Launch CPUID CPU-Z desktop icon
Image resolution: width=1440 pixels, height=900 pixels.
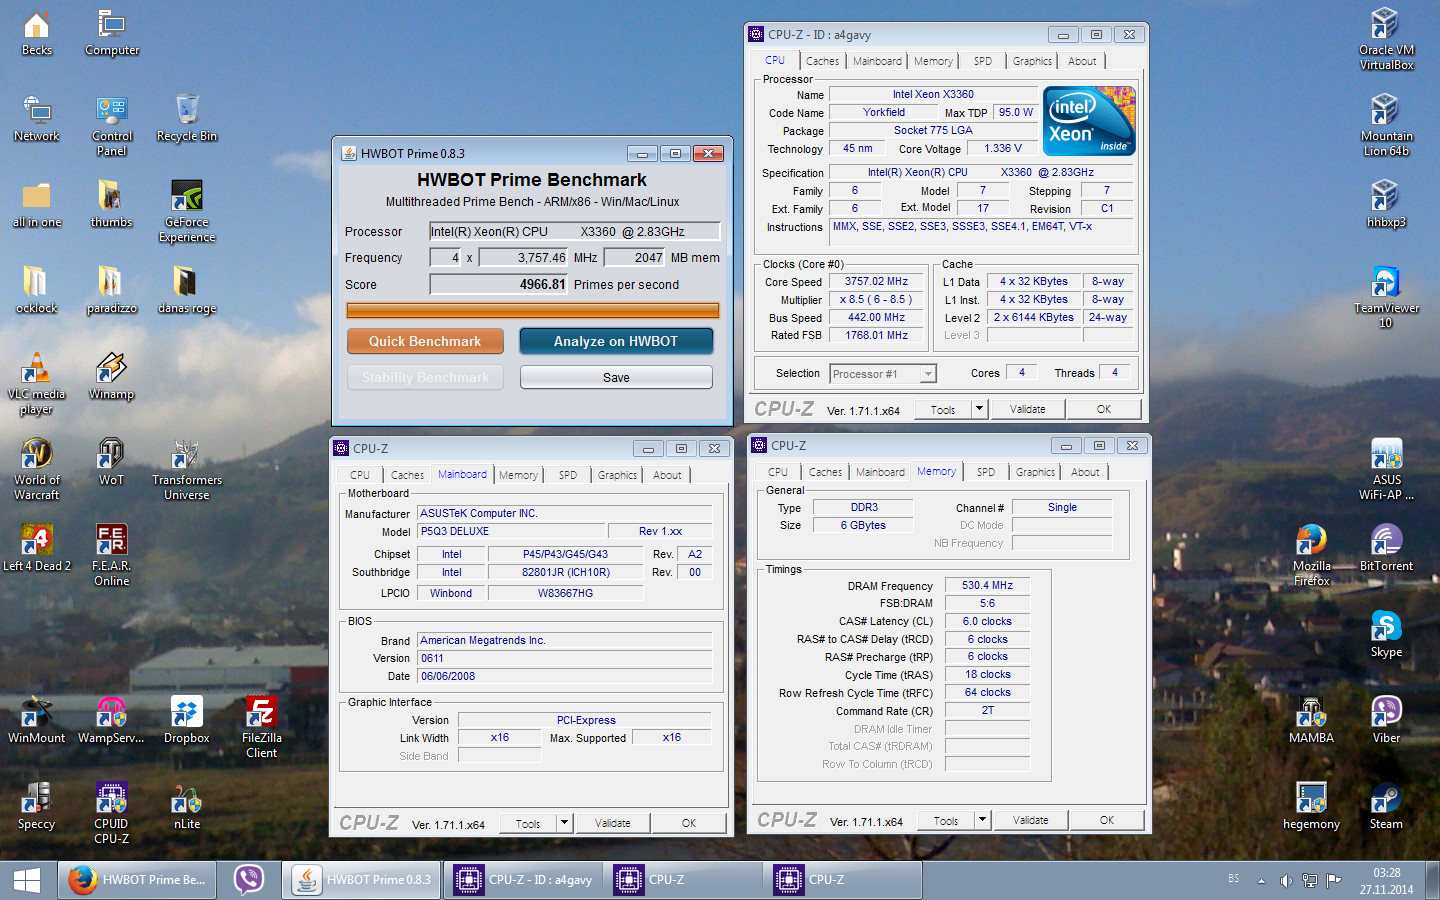coord(112,814)
